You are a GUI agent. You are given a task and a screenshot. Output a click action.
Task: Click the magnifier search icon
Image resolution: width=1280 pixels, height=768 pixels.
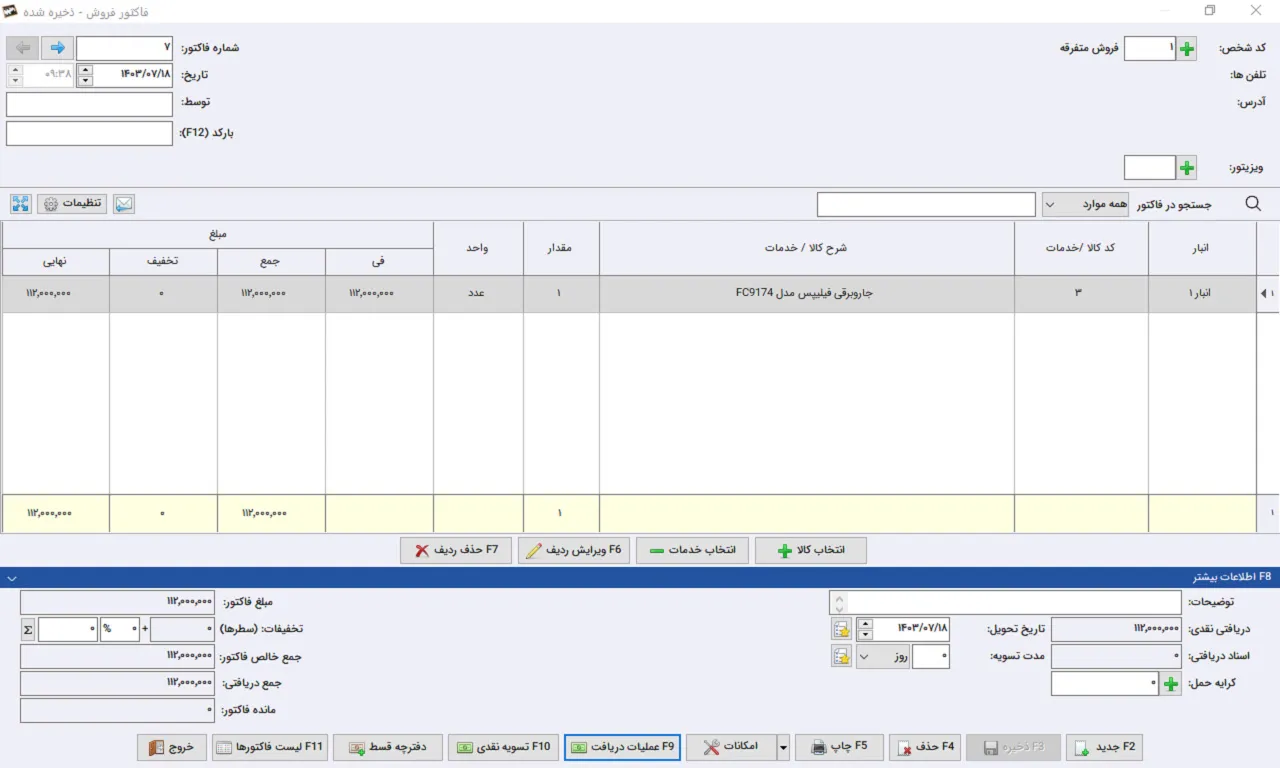[1253, 204]
